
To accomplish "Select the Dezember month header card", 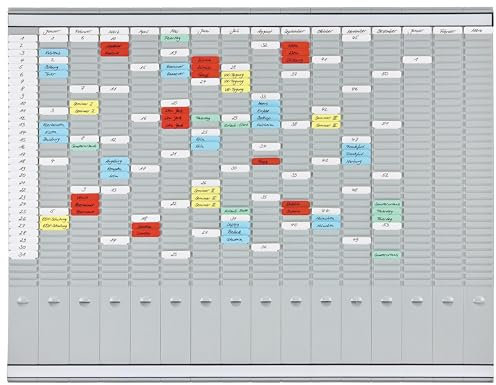I will [x=386, y=31].
